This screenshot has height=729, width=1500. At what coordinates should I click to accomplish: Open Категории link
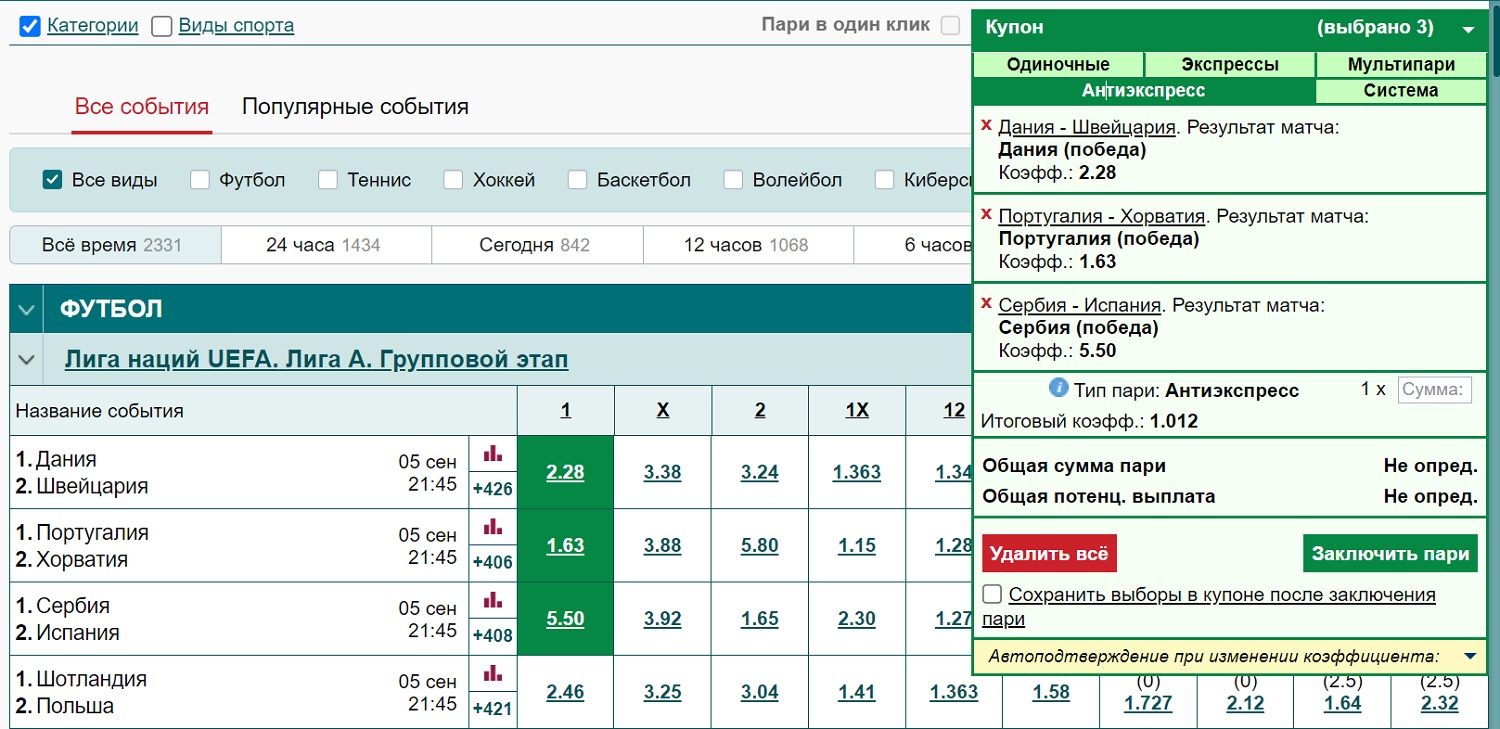pyautogui.click(x=92, y=26)
